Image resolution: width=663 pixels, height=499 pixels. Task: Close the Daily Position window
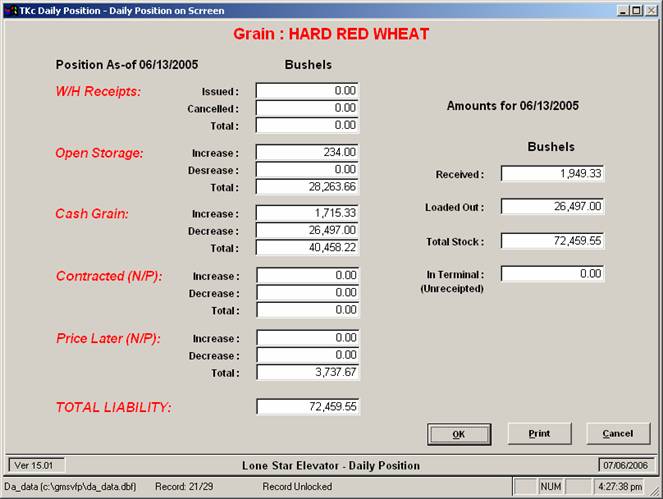[652, 10]
